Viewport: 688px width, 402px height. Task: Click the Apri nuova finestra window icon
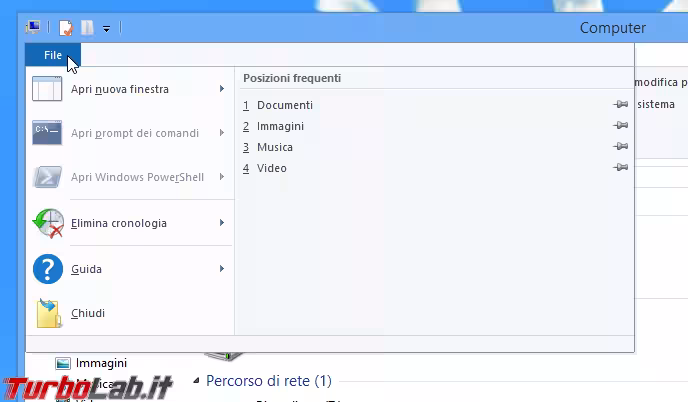[x=48, y=89]
